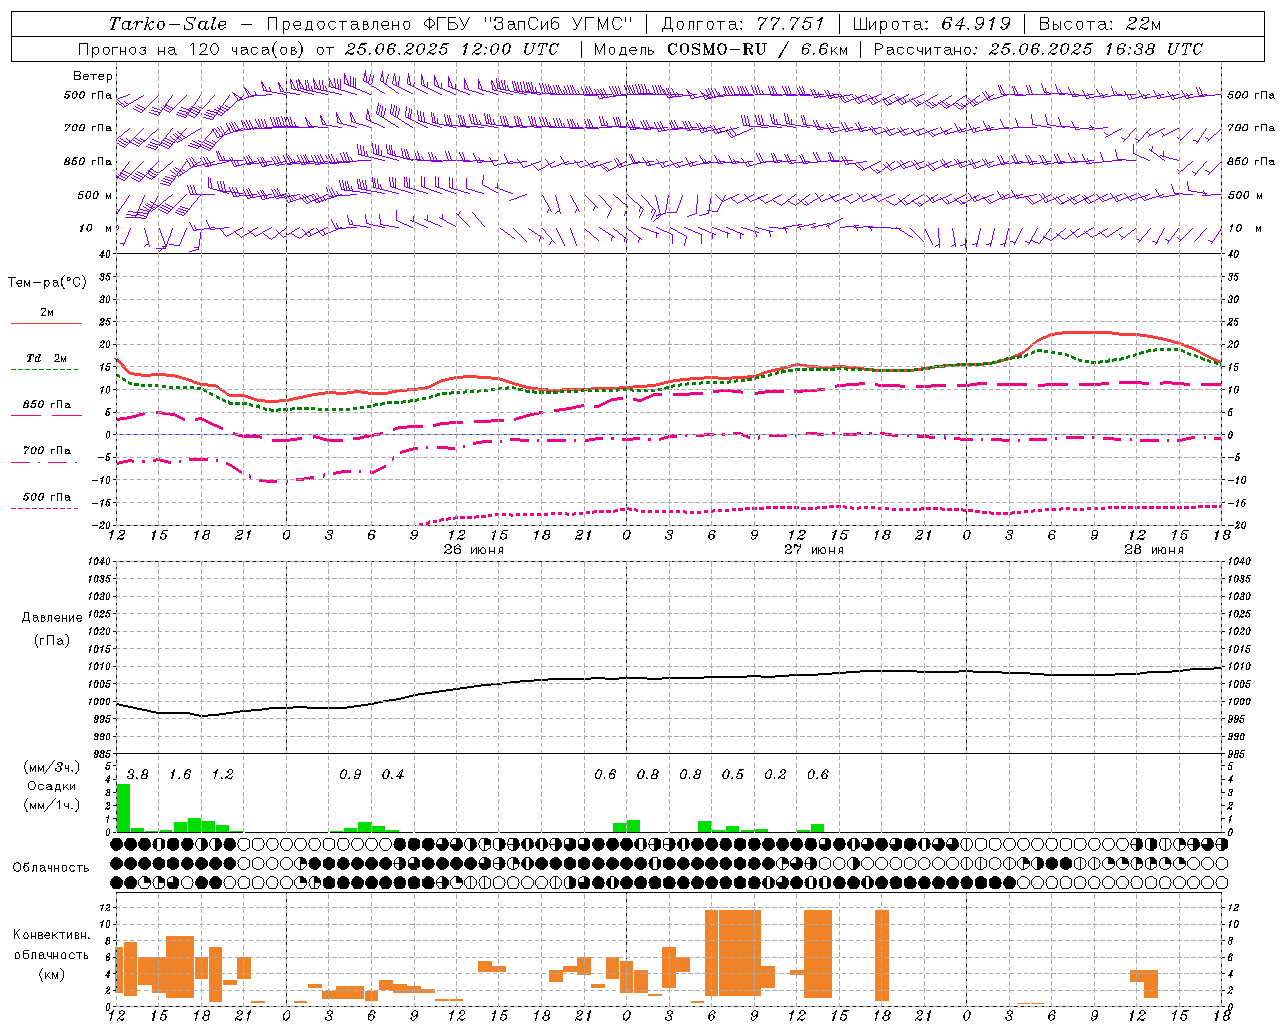Click the 0.9 precipitation amount value
This screenshot has width=1280, height=1024.
pyautogui.click(x=350, y=775)
